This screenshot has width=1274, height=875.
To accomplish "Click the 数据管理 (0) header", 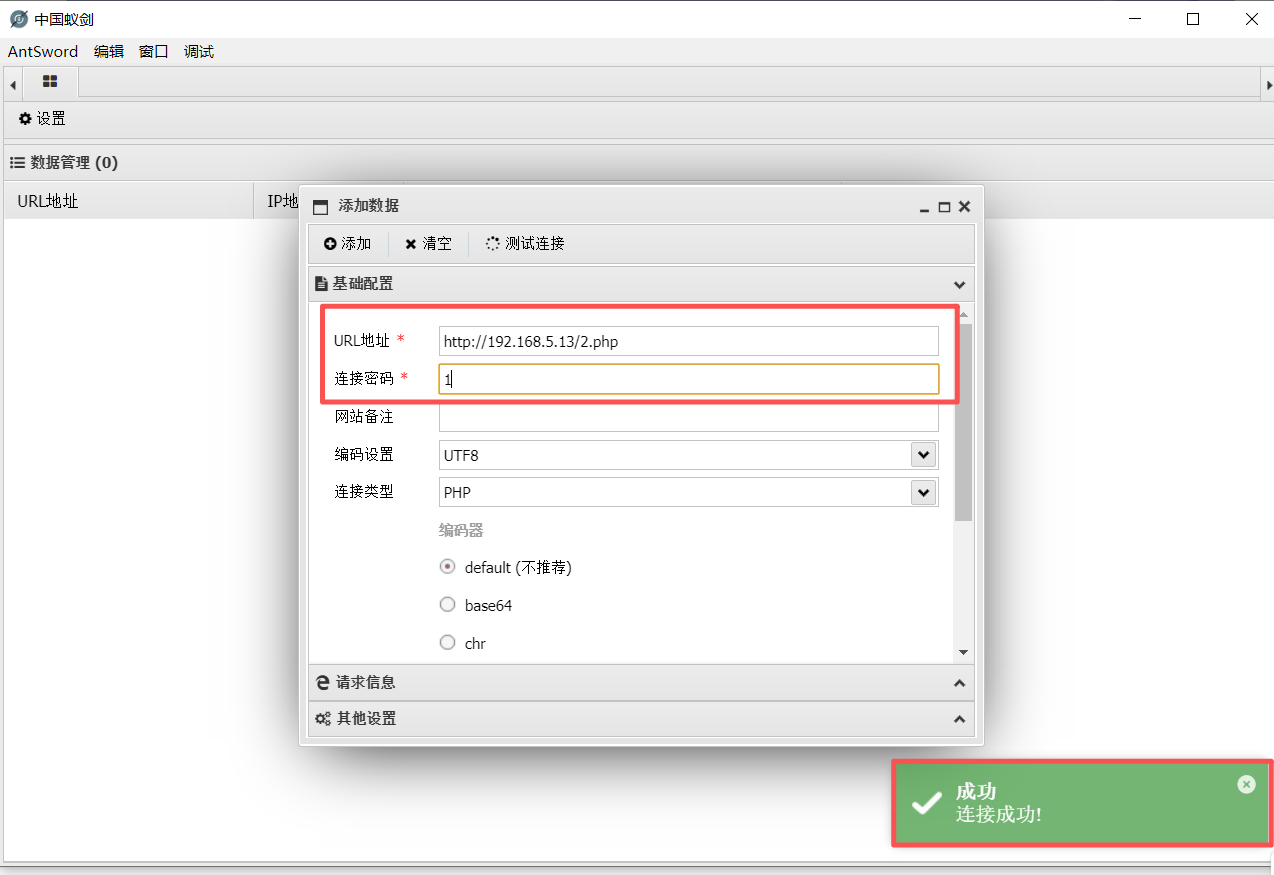I will point(64,162).
